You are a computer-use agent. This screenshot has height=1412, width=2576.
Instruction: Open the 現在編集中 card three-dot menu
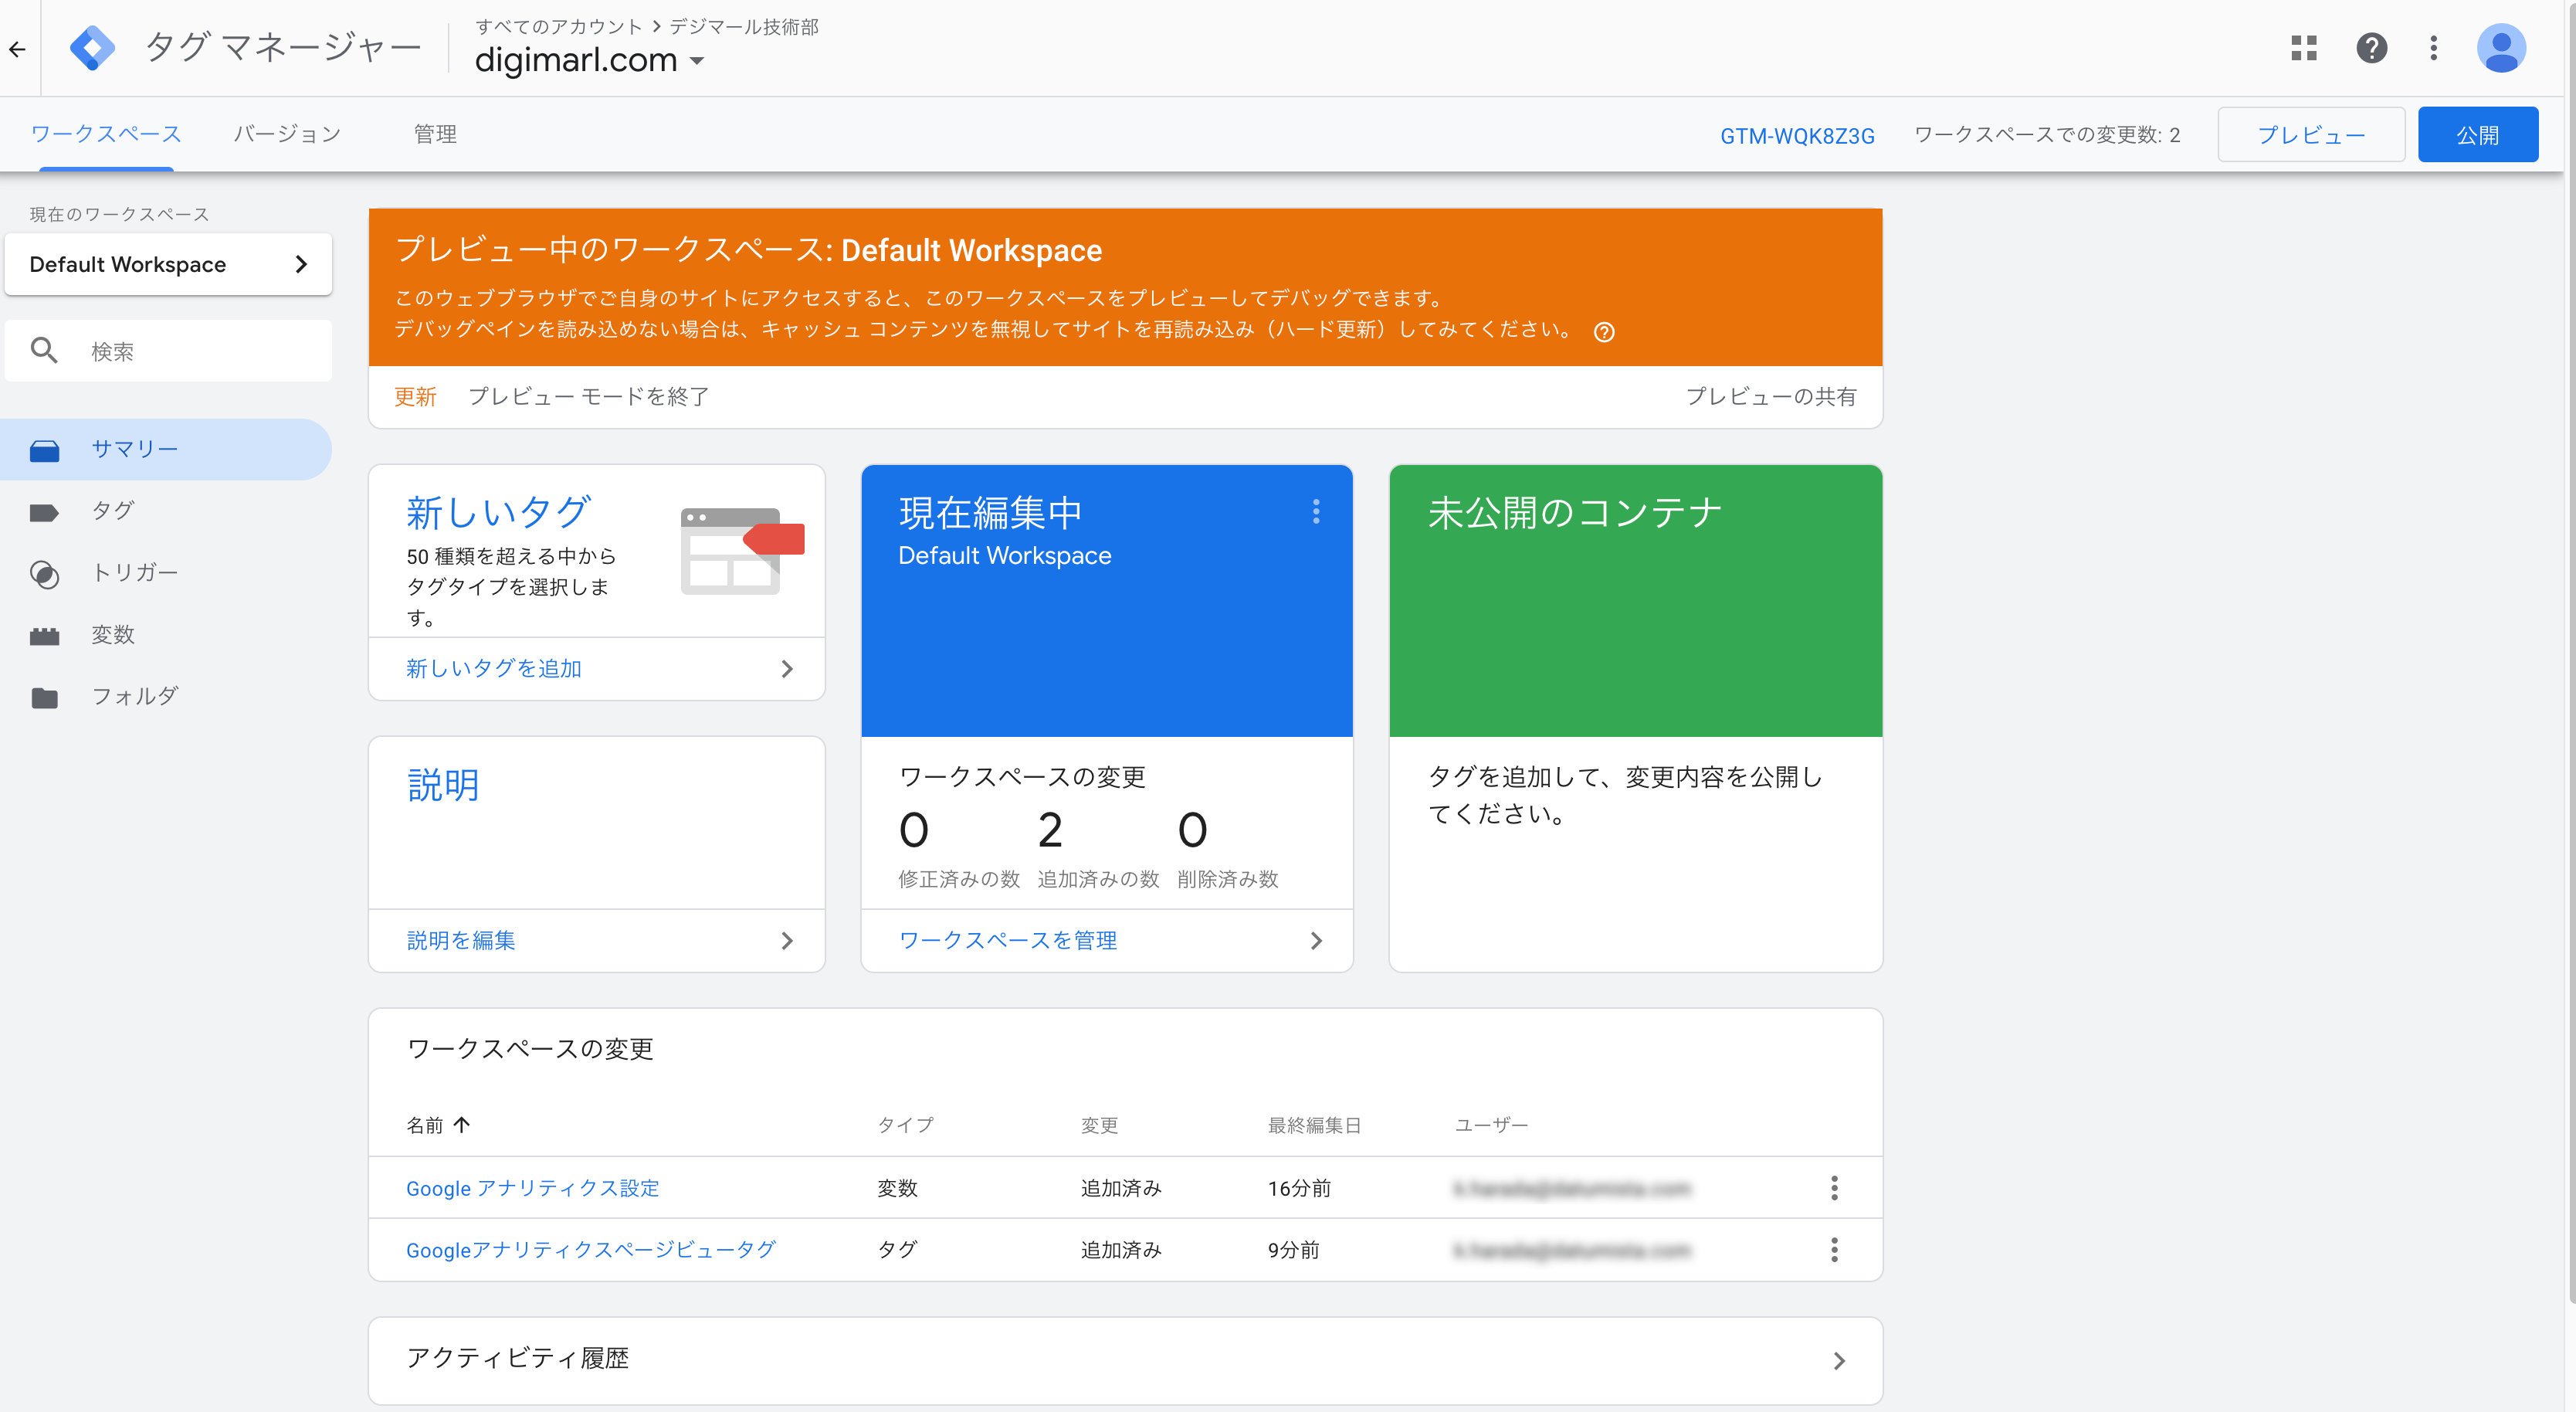coord(1316,512)
